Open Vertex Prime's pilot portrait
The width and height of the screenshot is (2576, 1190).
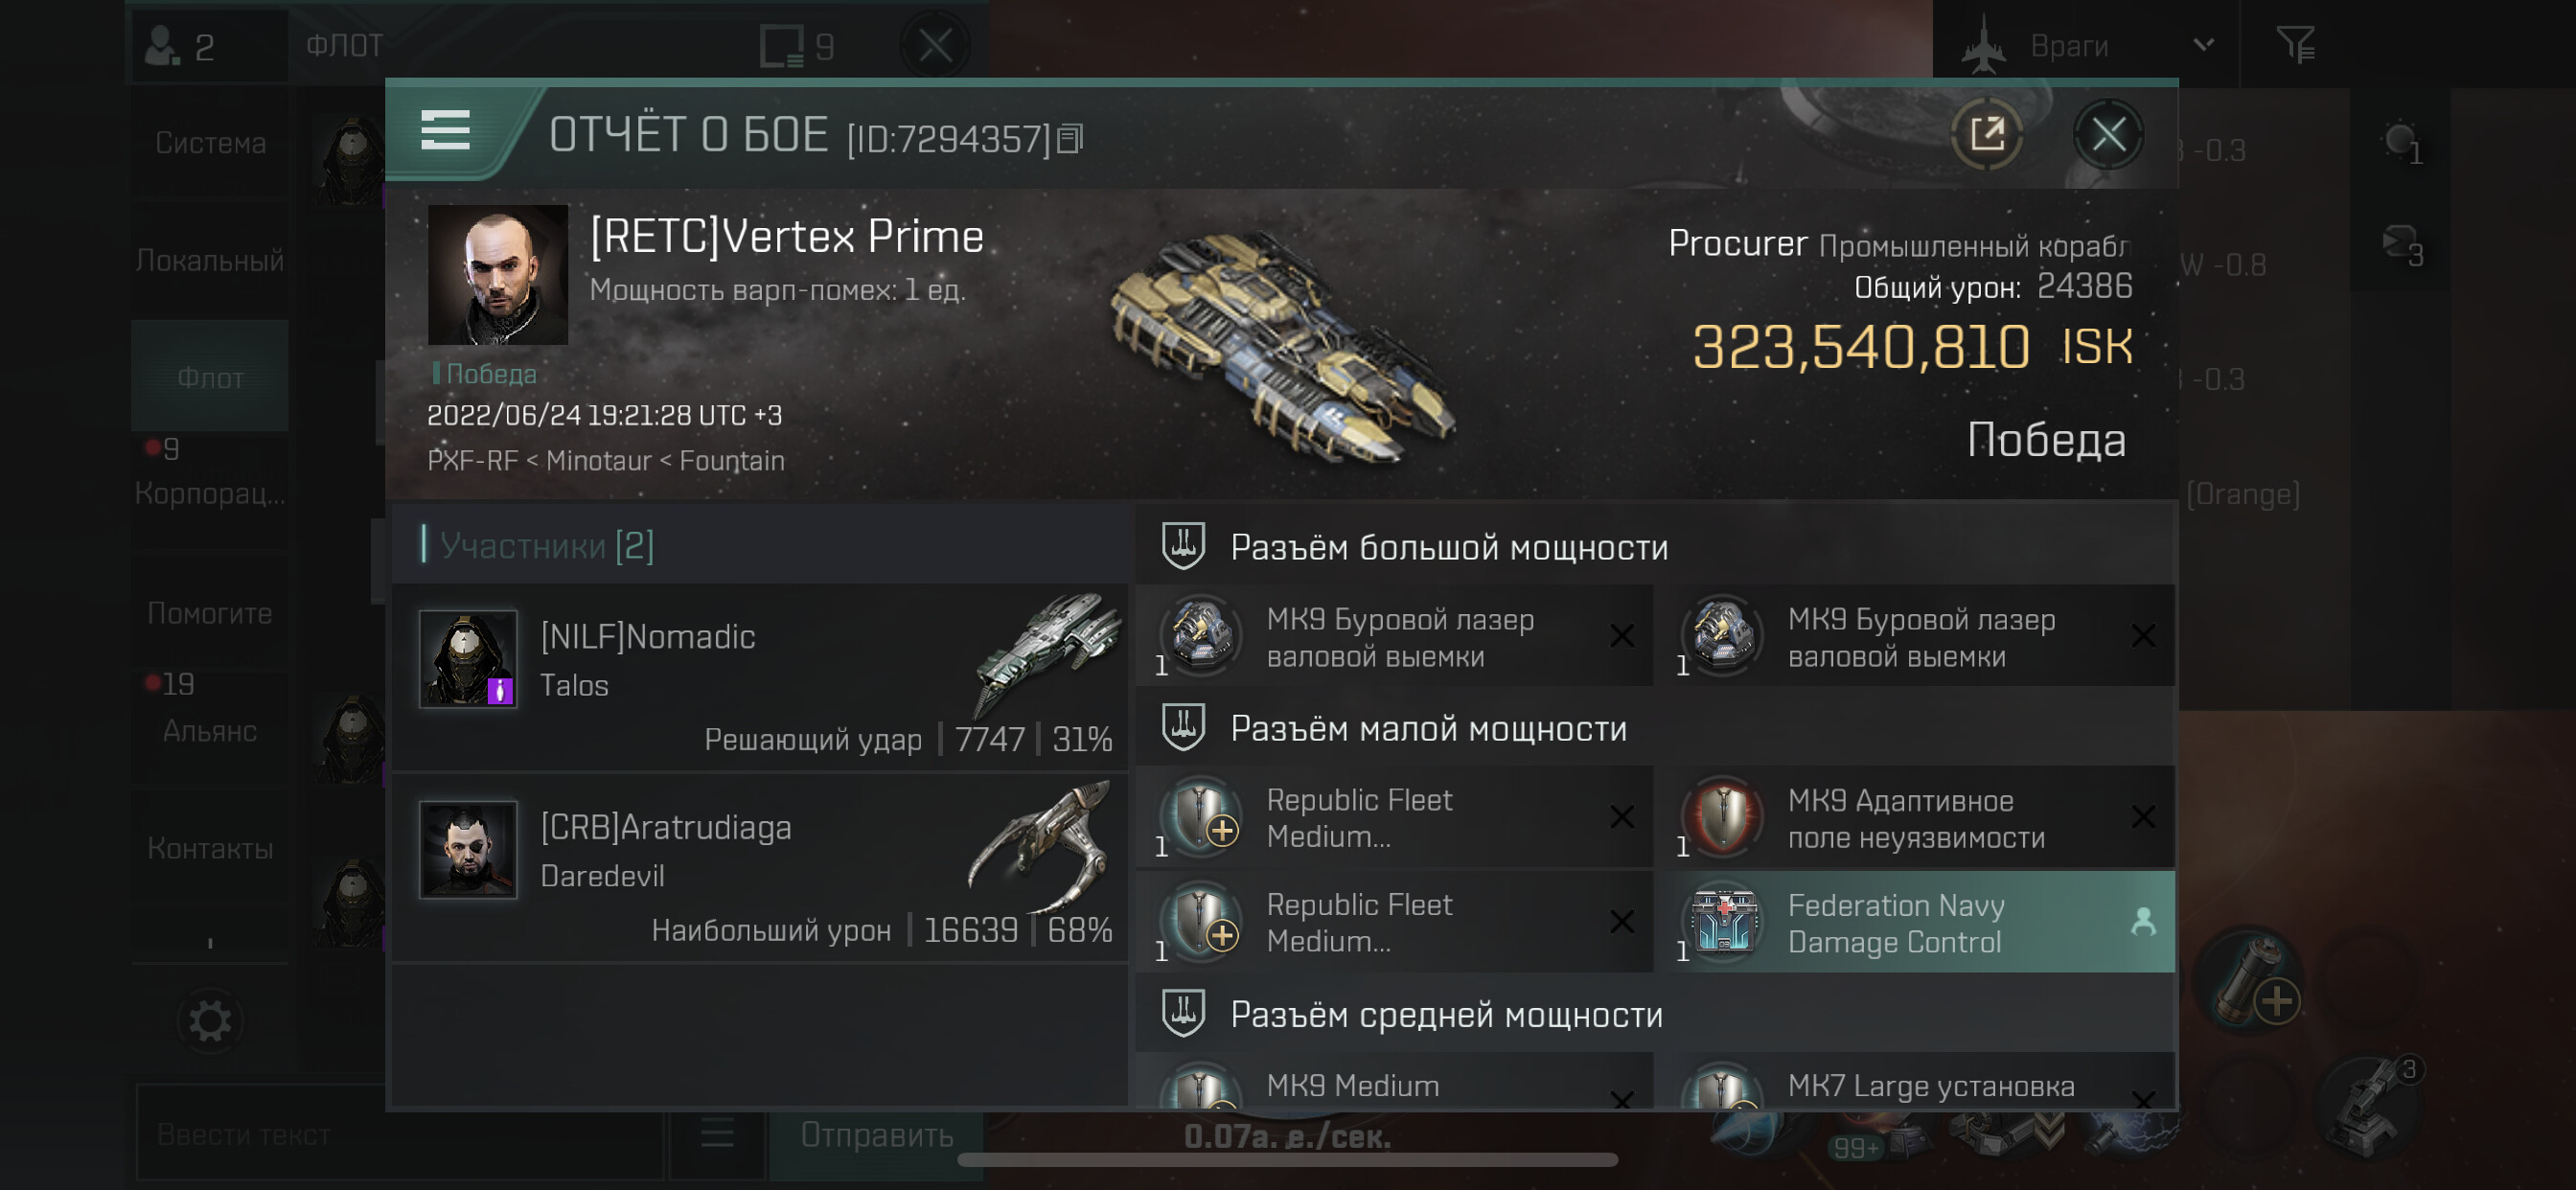pos(498,275)
